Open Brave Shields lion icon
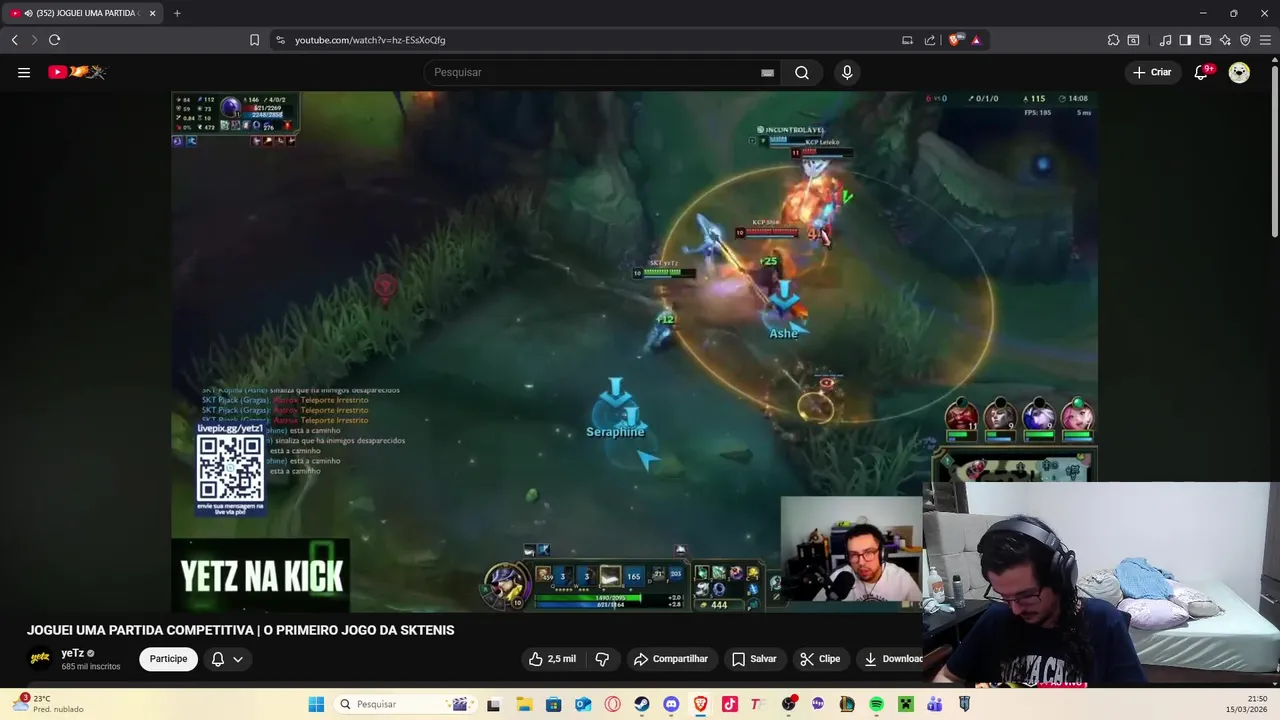 956,40
